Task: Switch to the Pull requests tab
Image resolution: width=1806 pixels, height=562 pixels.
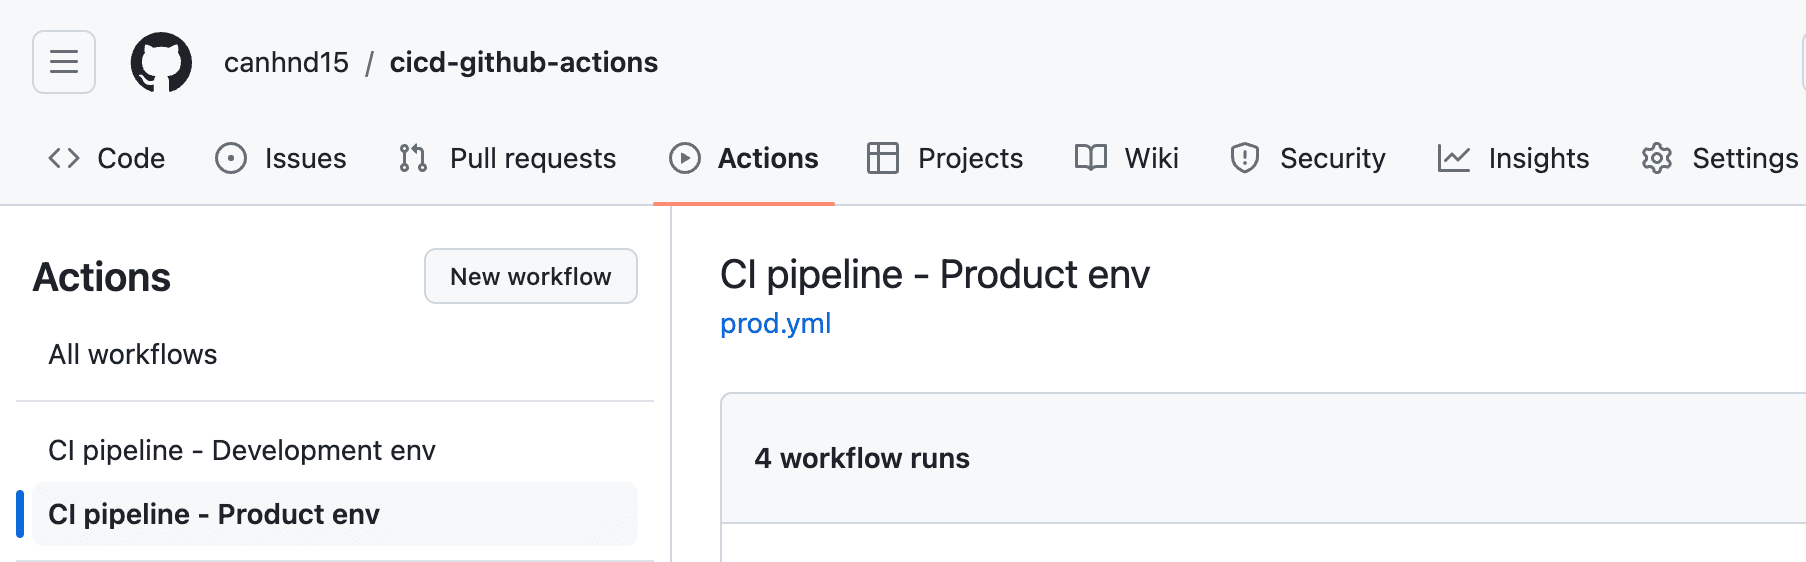Action: pyautogui.click(x=533, y=158)
